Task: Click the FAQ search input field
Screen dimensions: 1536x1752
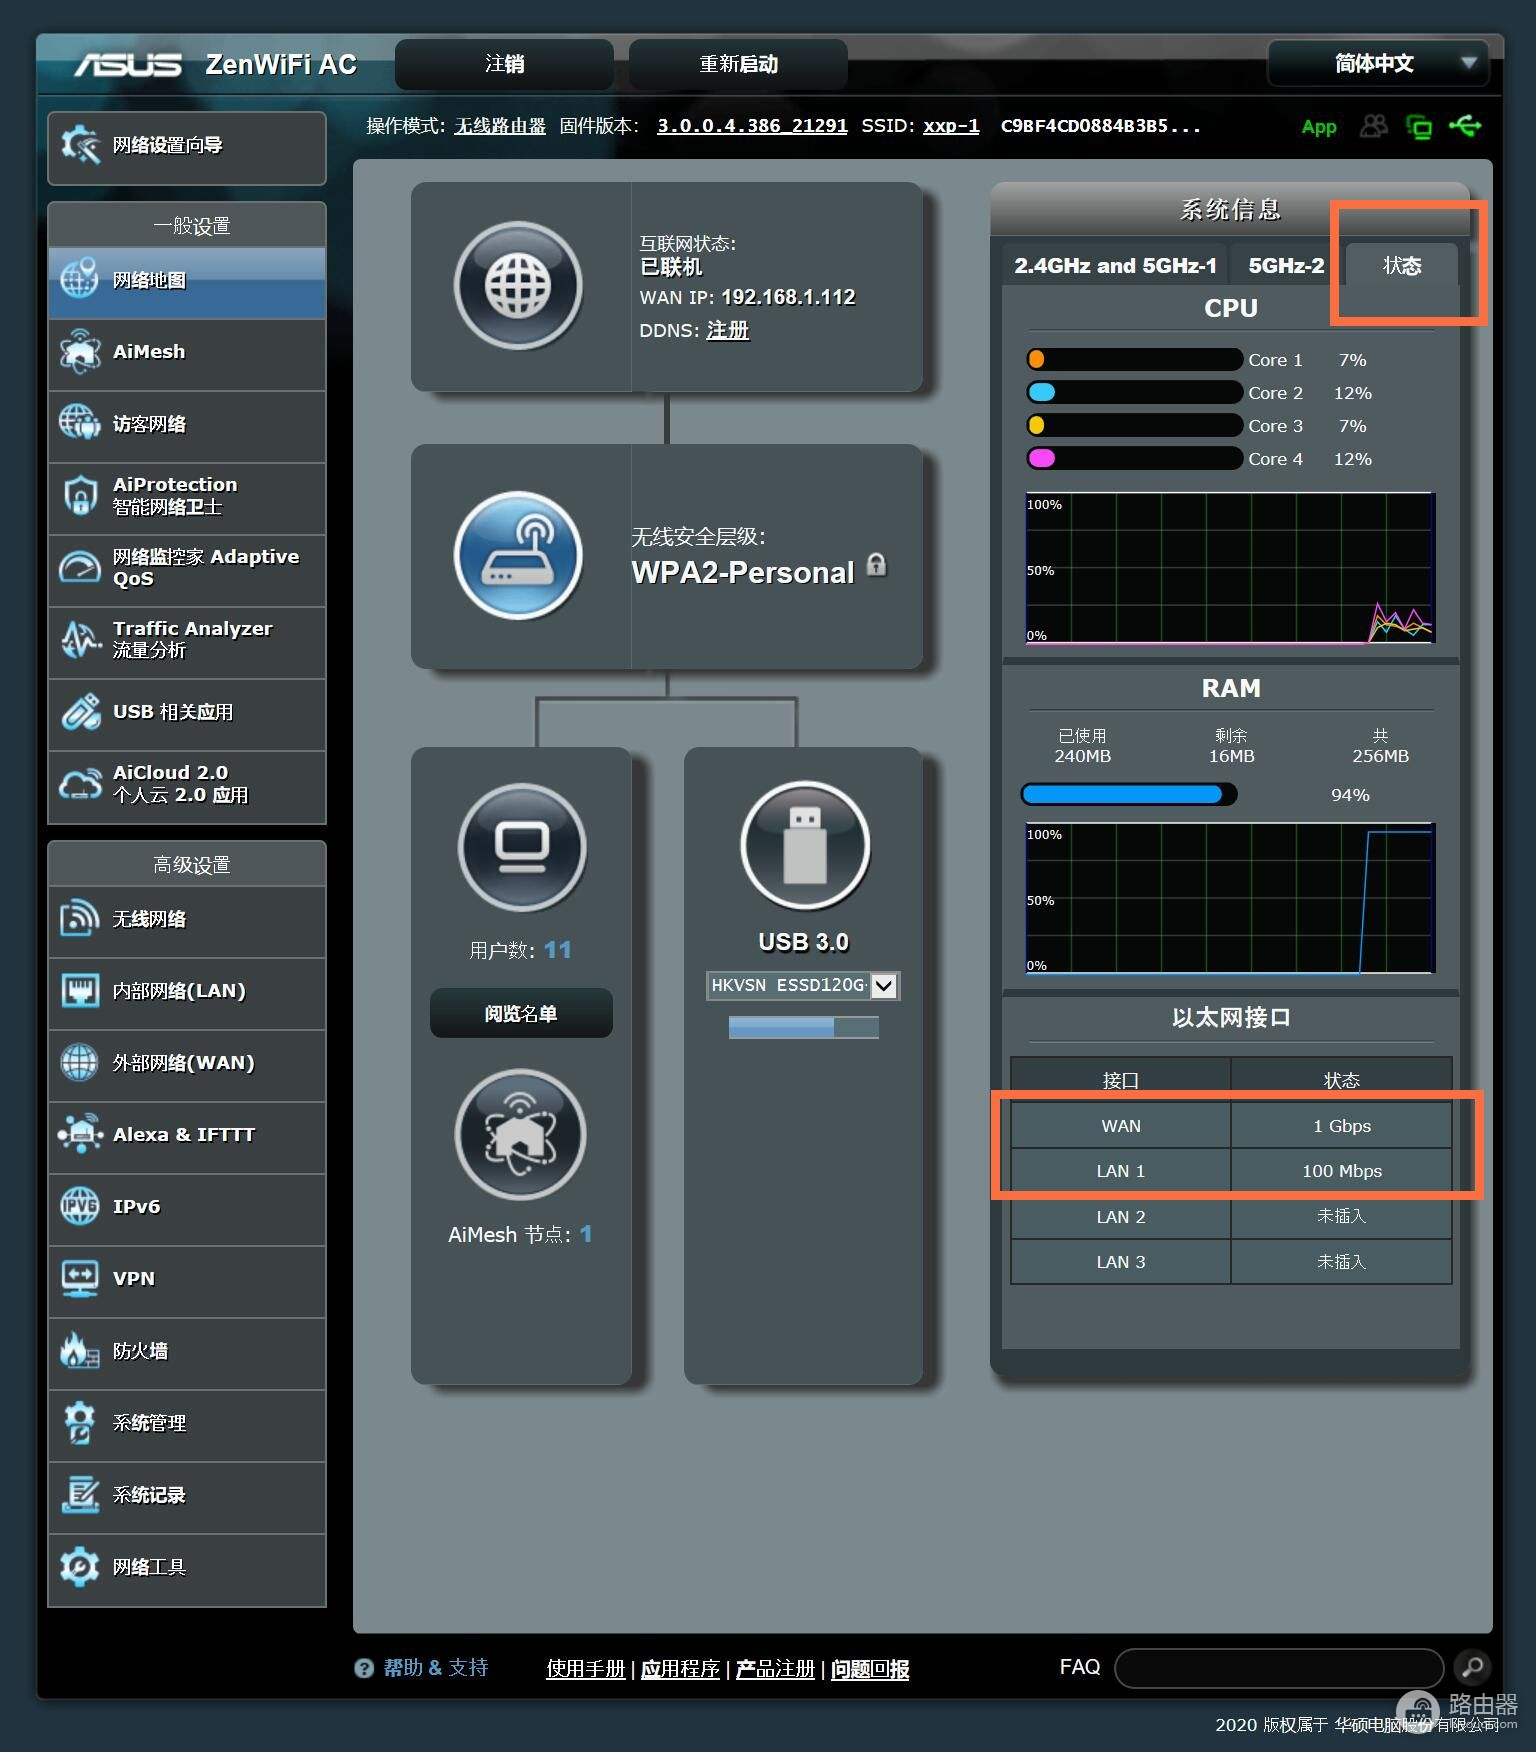Action: tap(1278, 1667)
